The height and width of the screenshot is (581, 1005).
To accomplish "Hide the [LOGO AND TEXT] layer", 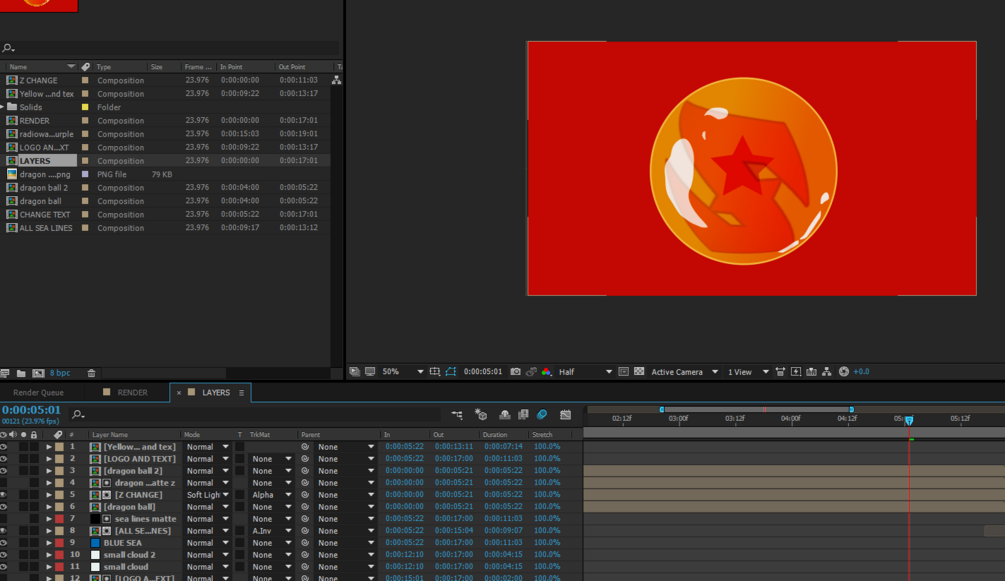I will (x=4, y=459).
